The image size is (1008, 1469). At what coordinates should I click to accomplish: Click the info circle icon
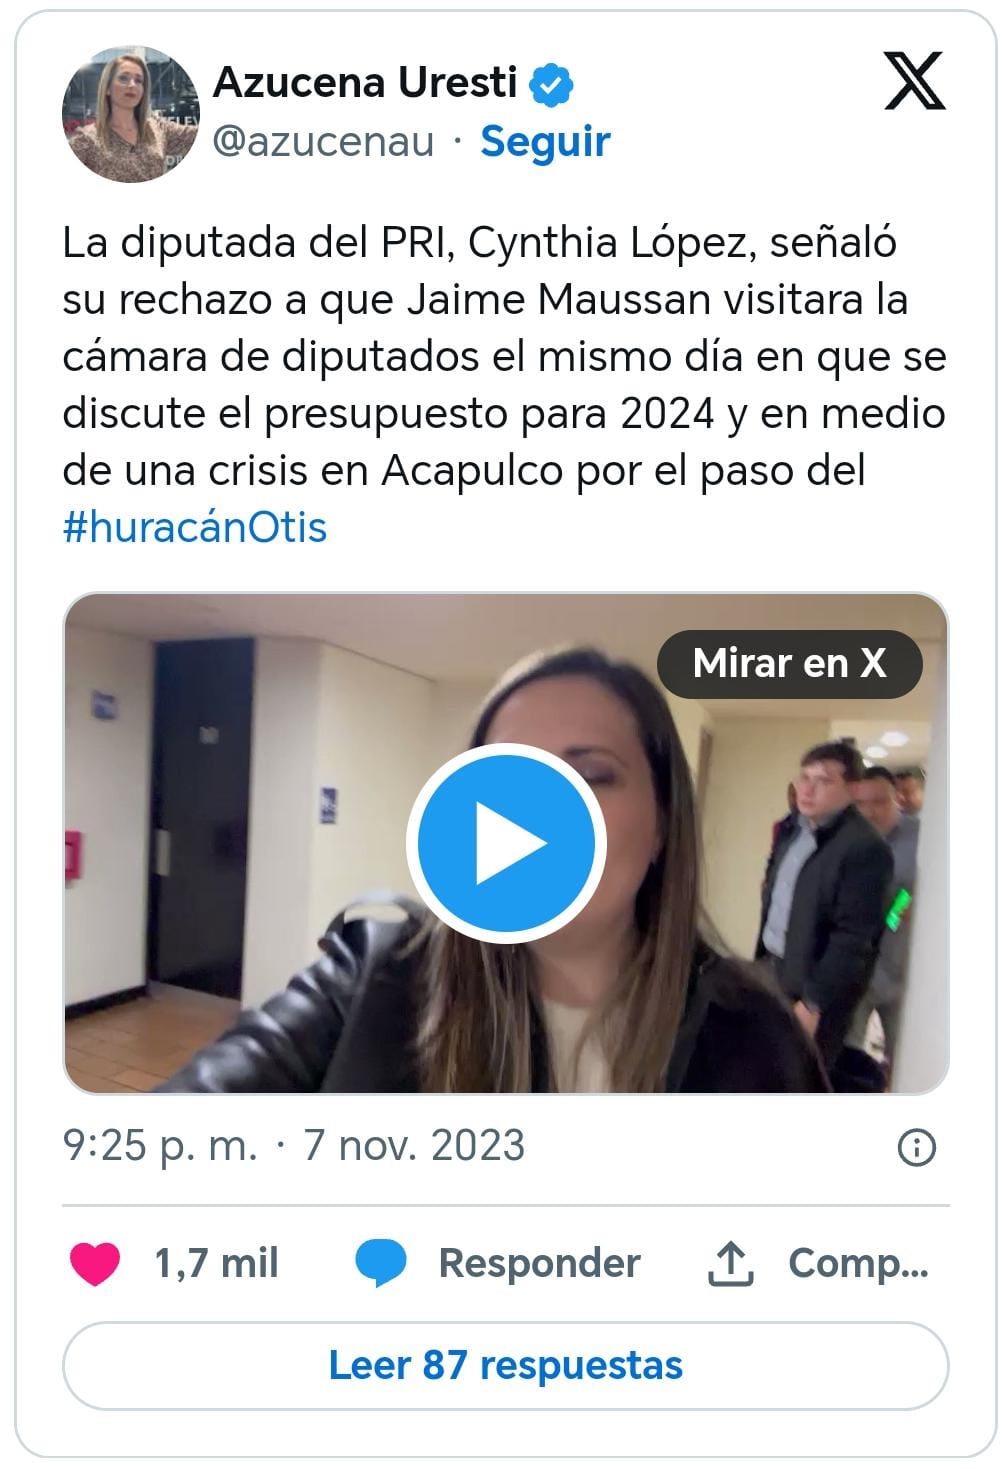click(x=917, y=1147)
